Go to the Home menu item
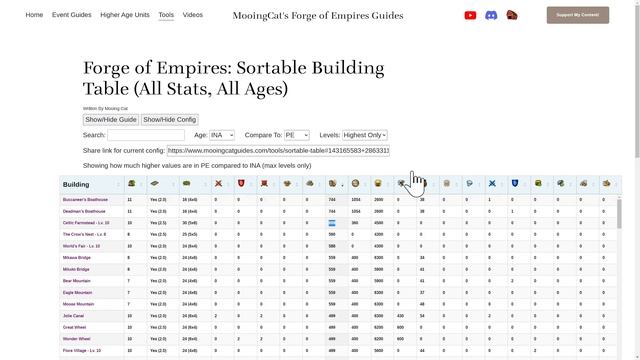 (x=34, y=15)
